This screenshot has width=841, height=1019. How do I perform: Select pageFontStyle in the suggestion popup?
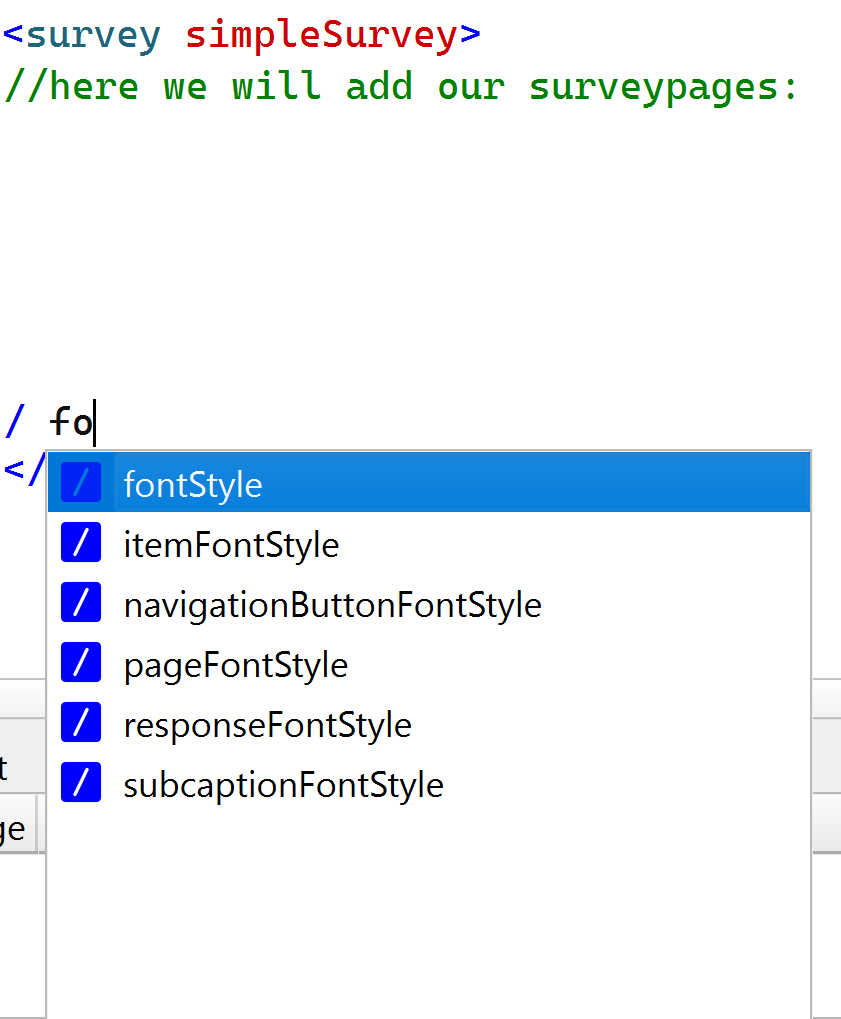[x=235, y=665]
